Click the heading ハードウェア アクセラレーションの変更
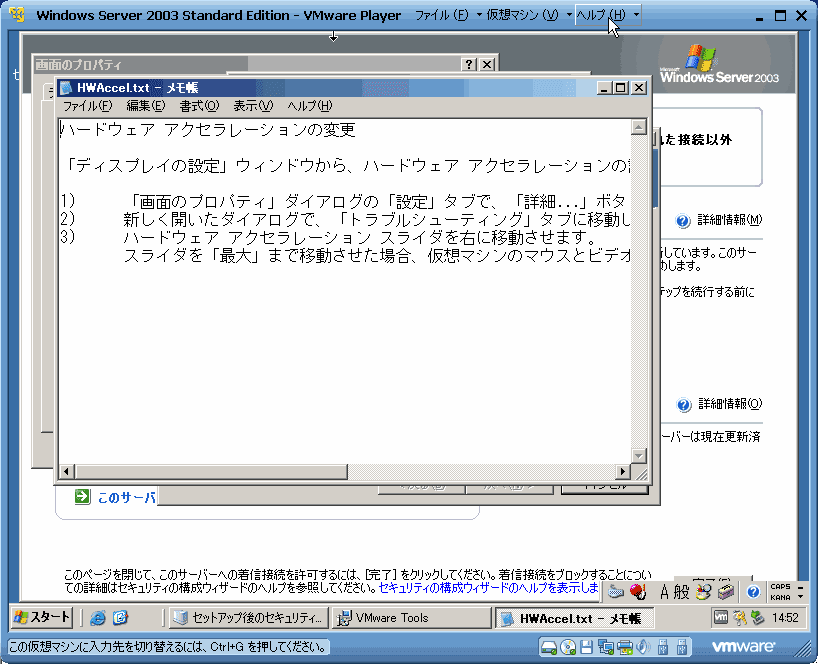Image resolution: width=818 pixels, height=664 pixels. [x=209, y=129]
